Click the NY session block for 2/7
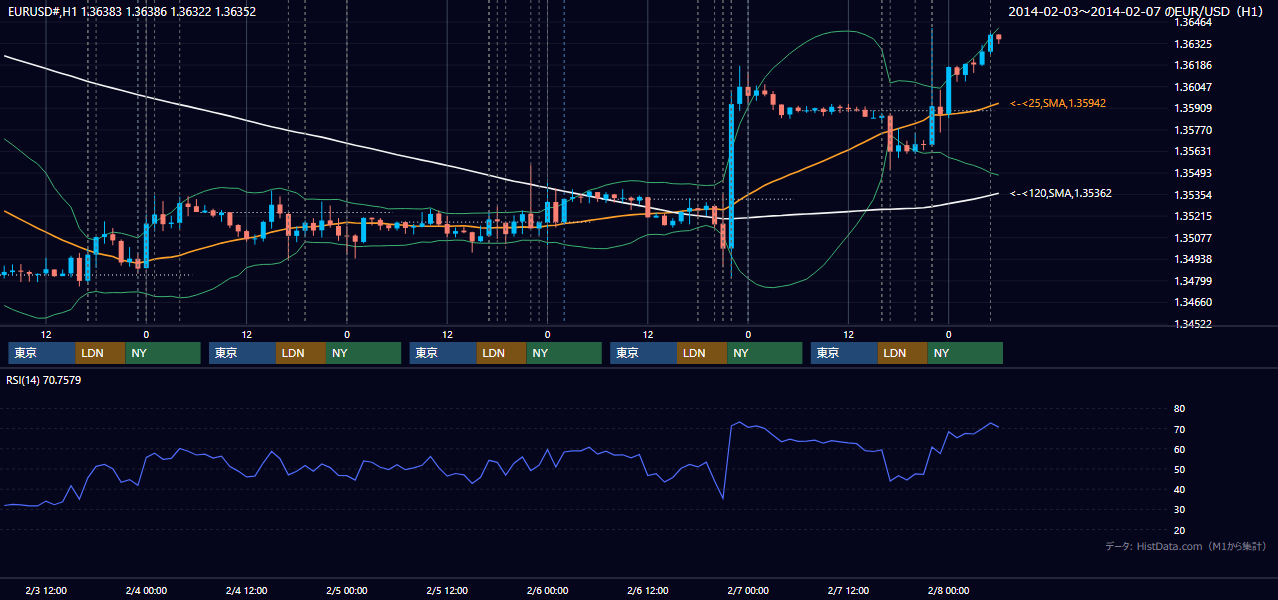1278x600 pixels. 965,353
